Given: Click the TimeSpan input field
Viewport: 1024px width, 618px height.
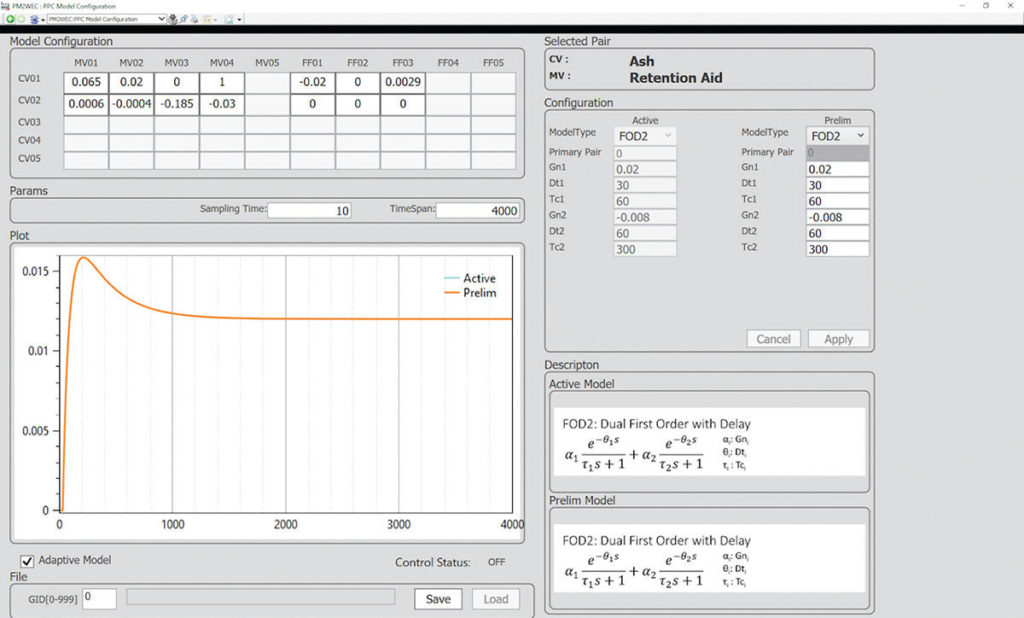Looking at the screenshot, I should click(x=477, y=210).
